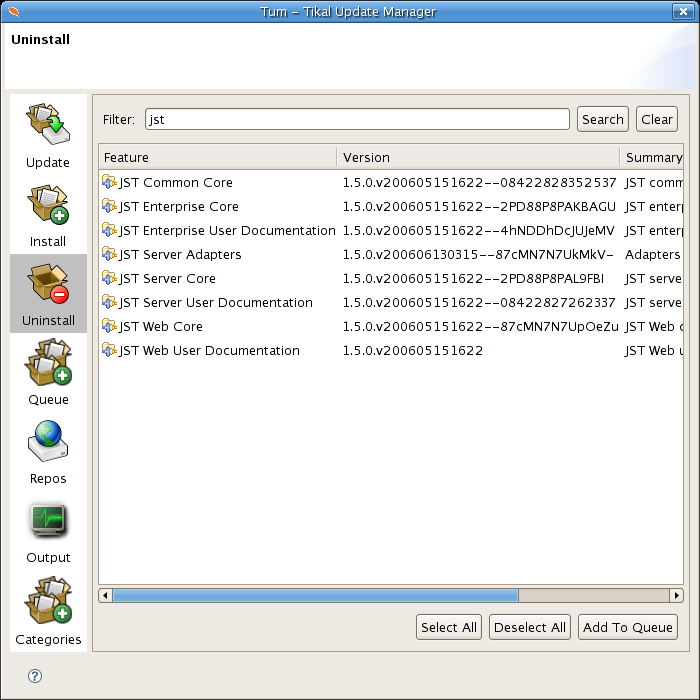Screen dimensions: 700x700
Task: Clear the filter with Clear button
Action: click(x=657, y=119)
